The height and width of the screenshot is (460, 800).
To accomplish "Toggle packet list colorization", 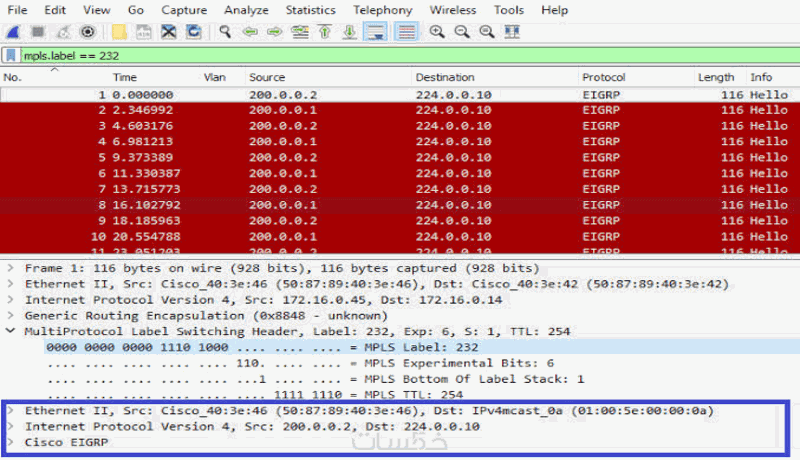I will point(406,32).
